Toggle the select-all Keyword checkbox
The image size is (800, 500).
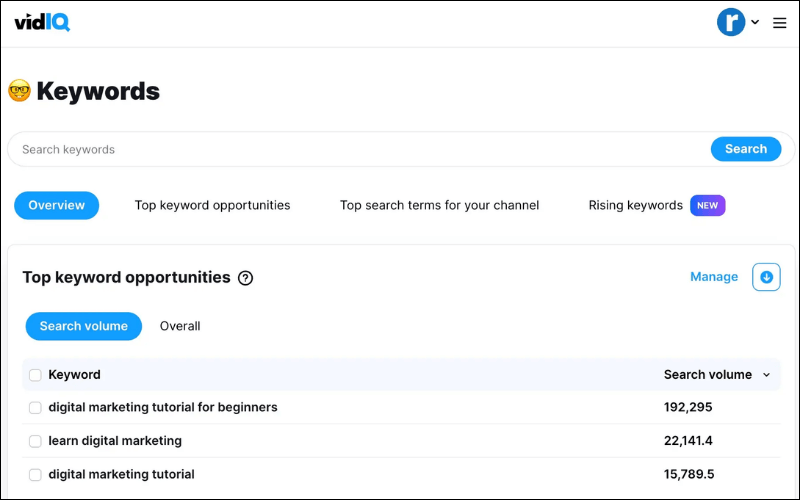tap(35, 375)
